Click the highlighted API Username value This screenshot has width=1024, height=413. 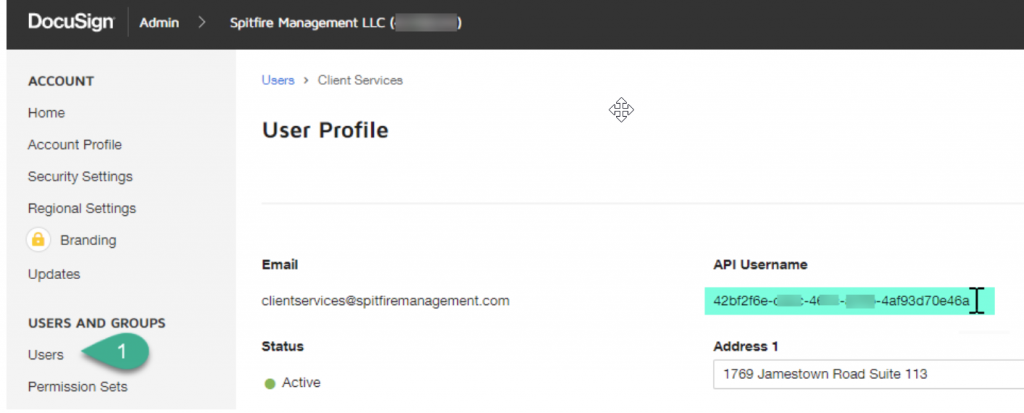pyautogui.click(x=849, y=301)
